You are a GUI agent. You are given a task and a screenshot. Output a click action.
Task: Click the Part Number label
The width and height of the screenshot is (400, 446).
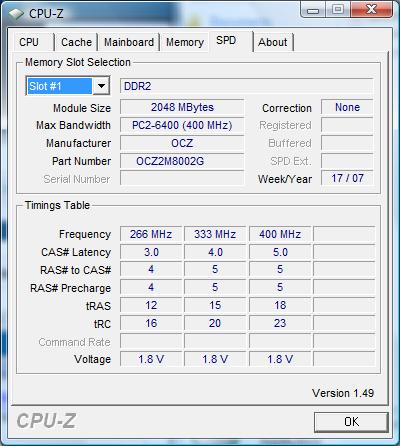pyautogui.click(x=81, y=161)
